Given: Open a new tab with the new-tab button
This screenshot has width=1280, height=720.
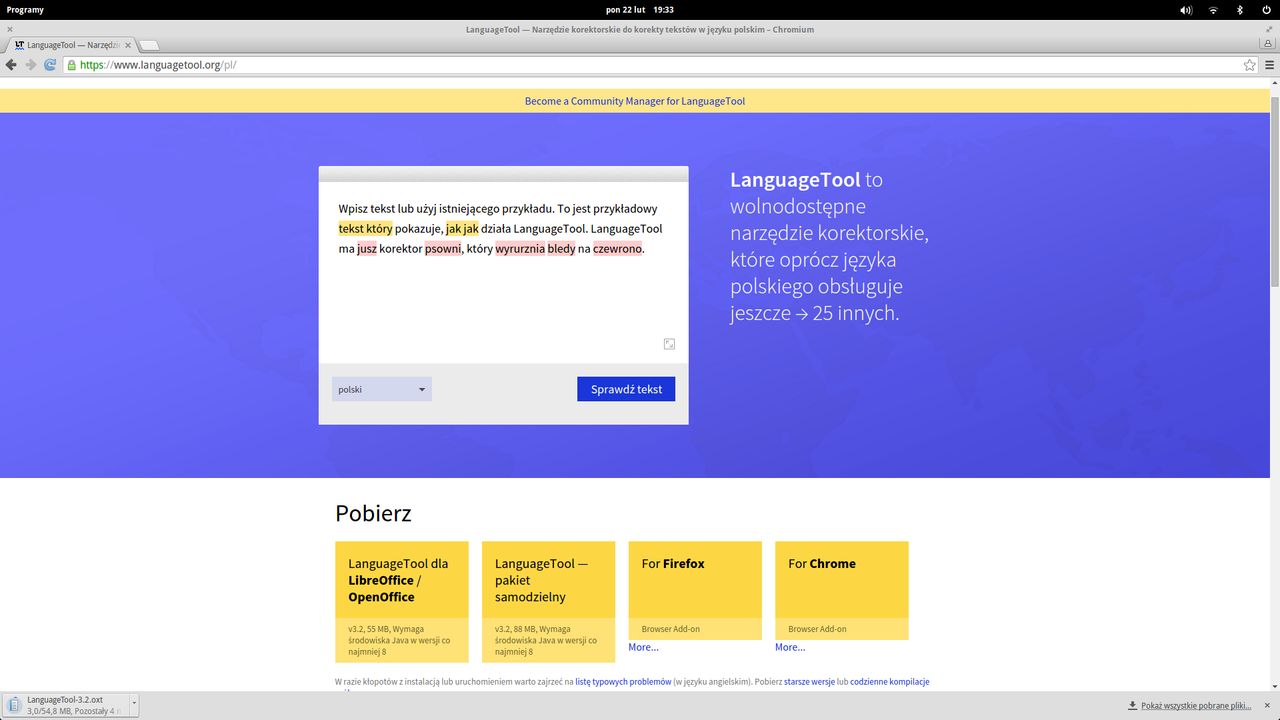Looking at the screenshot, I should click(149, 45).
